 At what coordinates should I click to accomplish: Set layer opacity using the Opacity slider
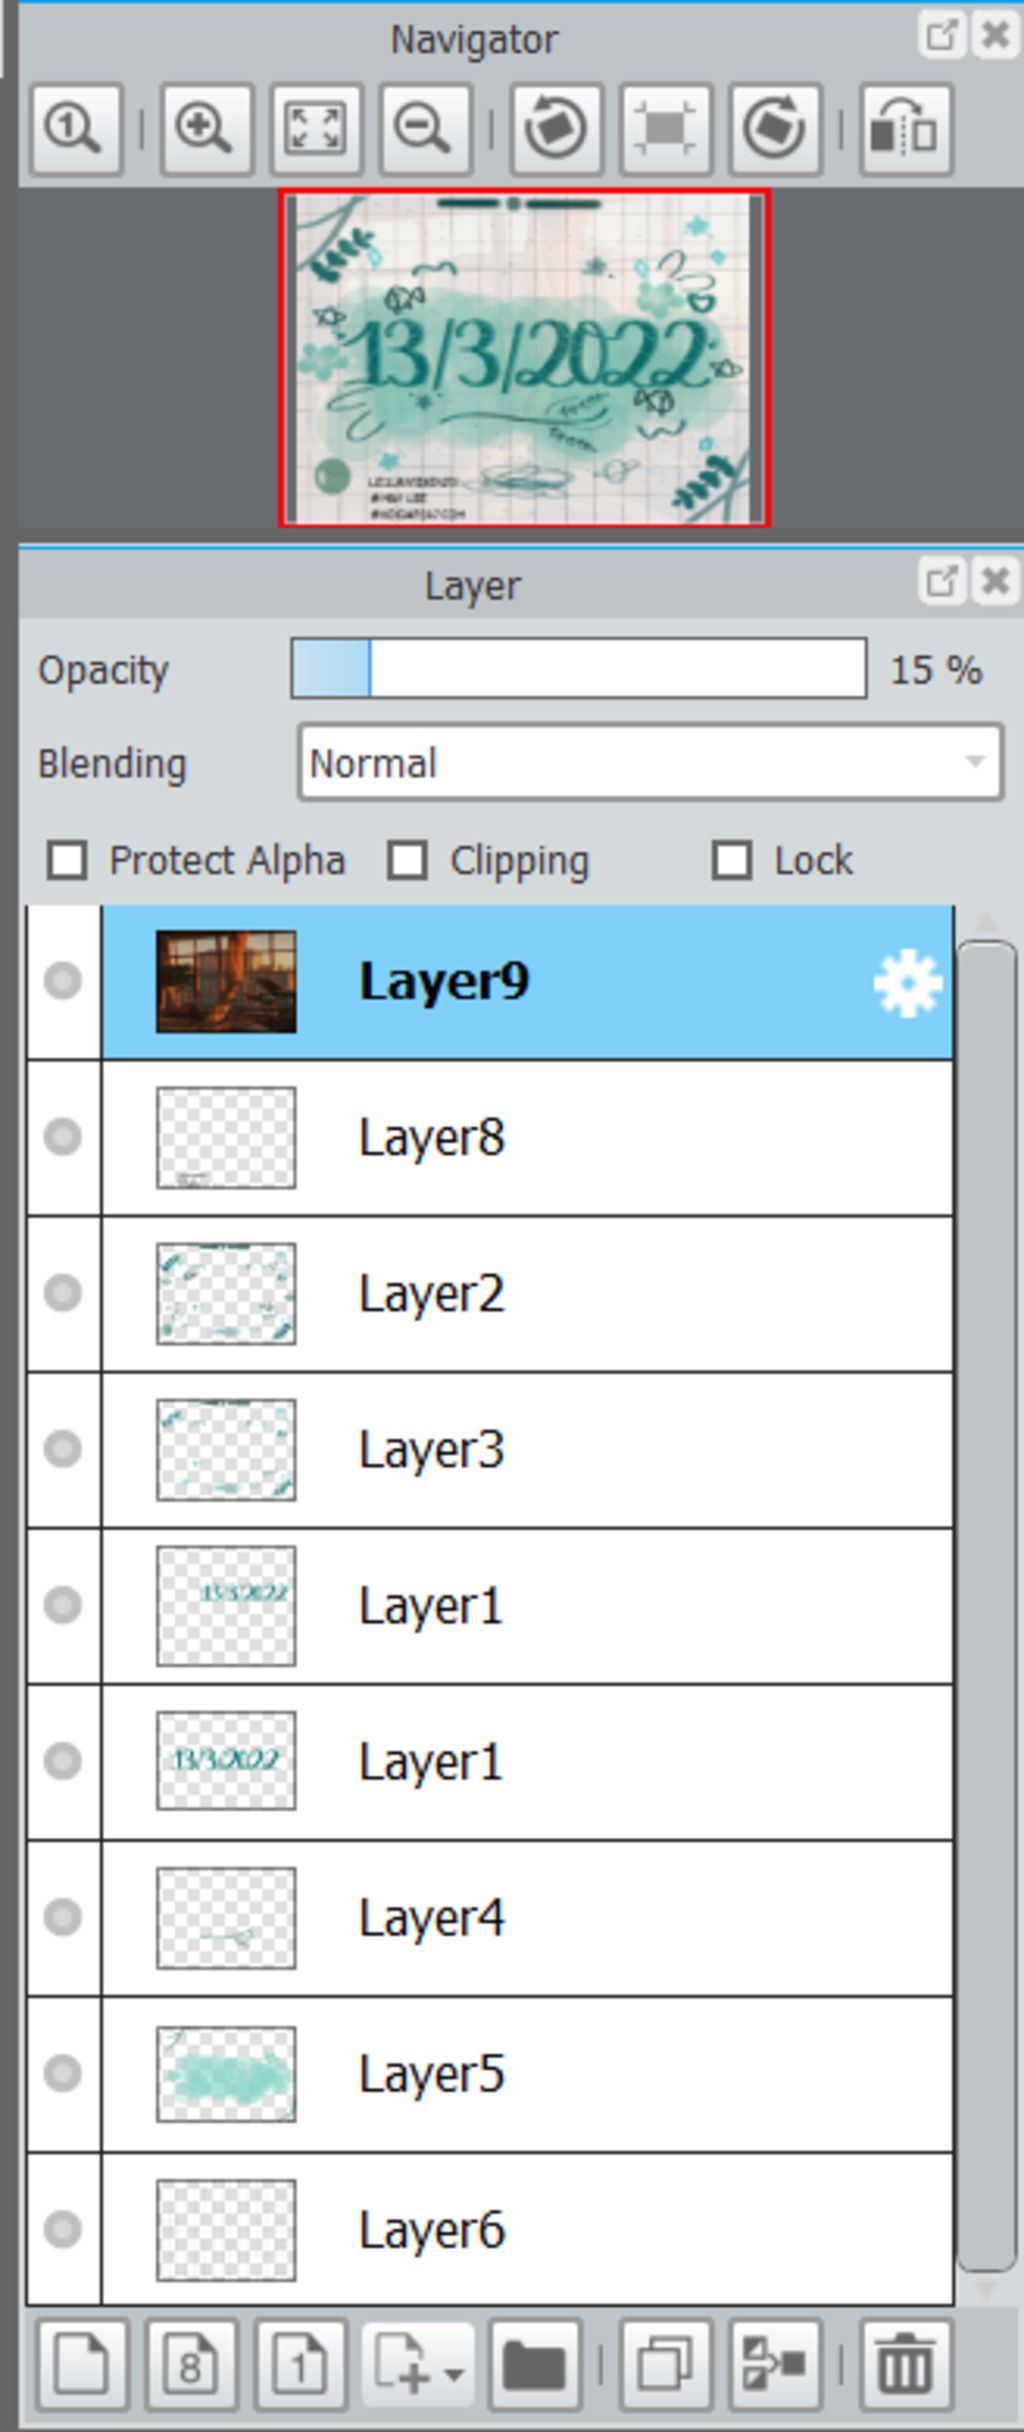click(578, 668)
